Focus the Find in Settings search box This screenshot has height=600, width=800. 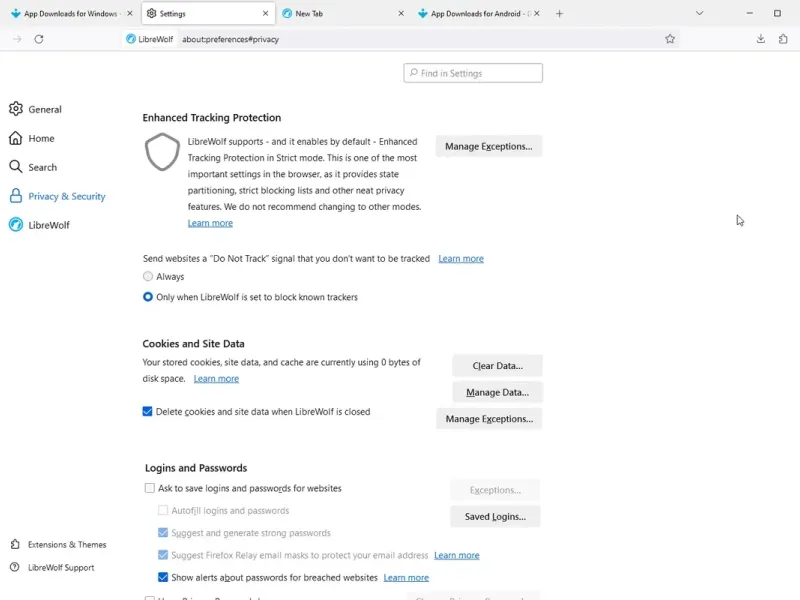pos(474,73)
